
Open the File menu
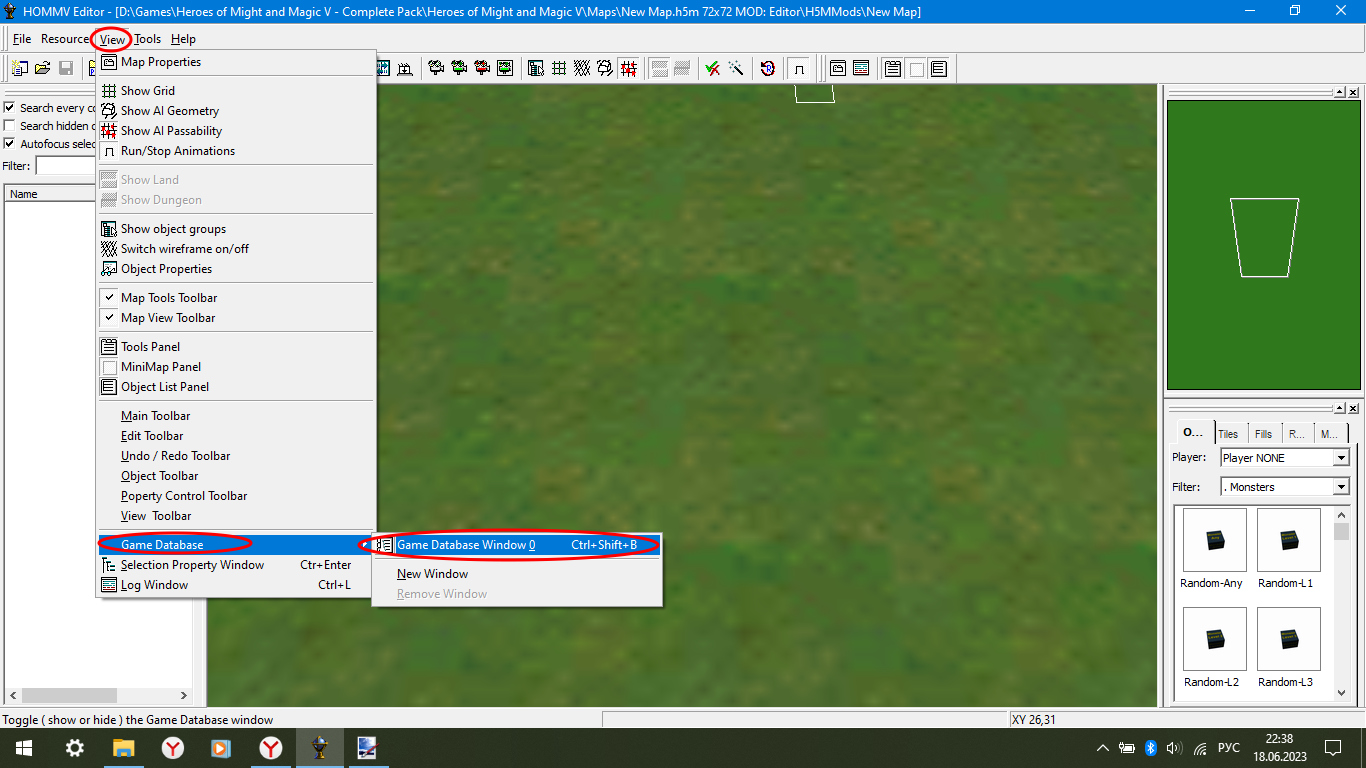coord(22,39)
